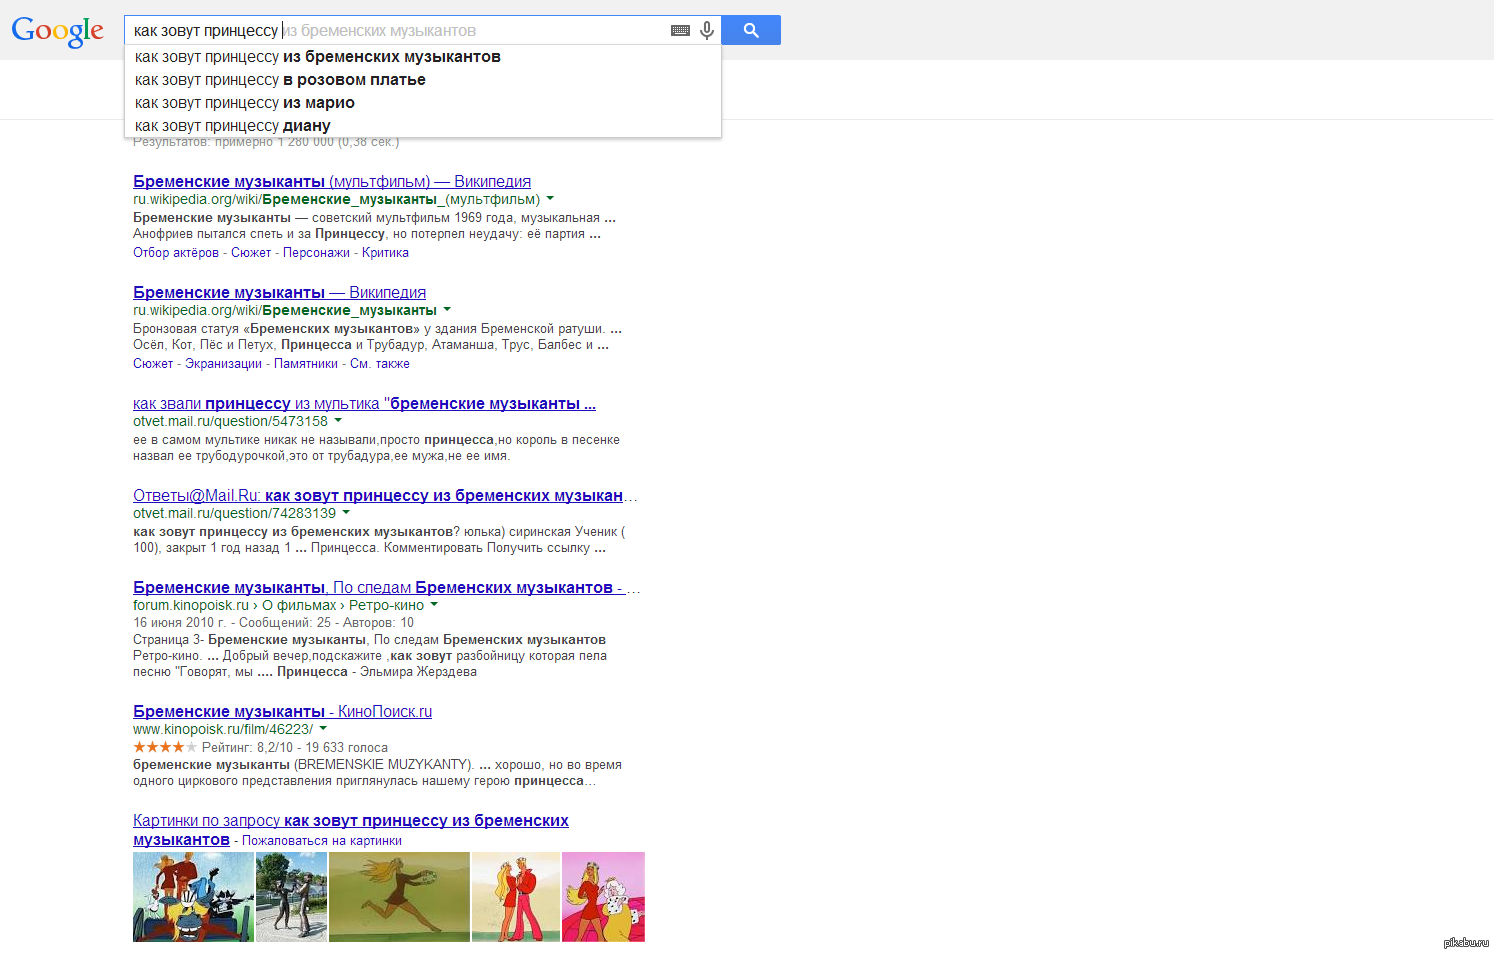Screen dimensions: 1494x954
Task: Open dropdown arrow beside otvet.mail.ru/question/5473158
Action: (338, 421)
